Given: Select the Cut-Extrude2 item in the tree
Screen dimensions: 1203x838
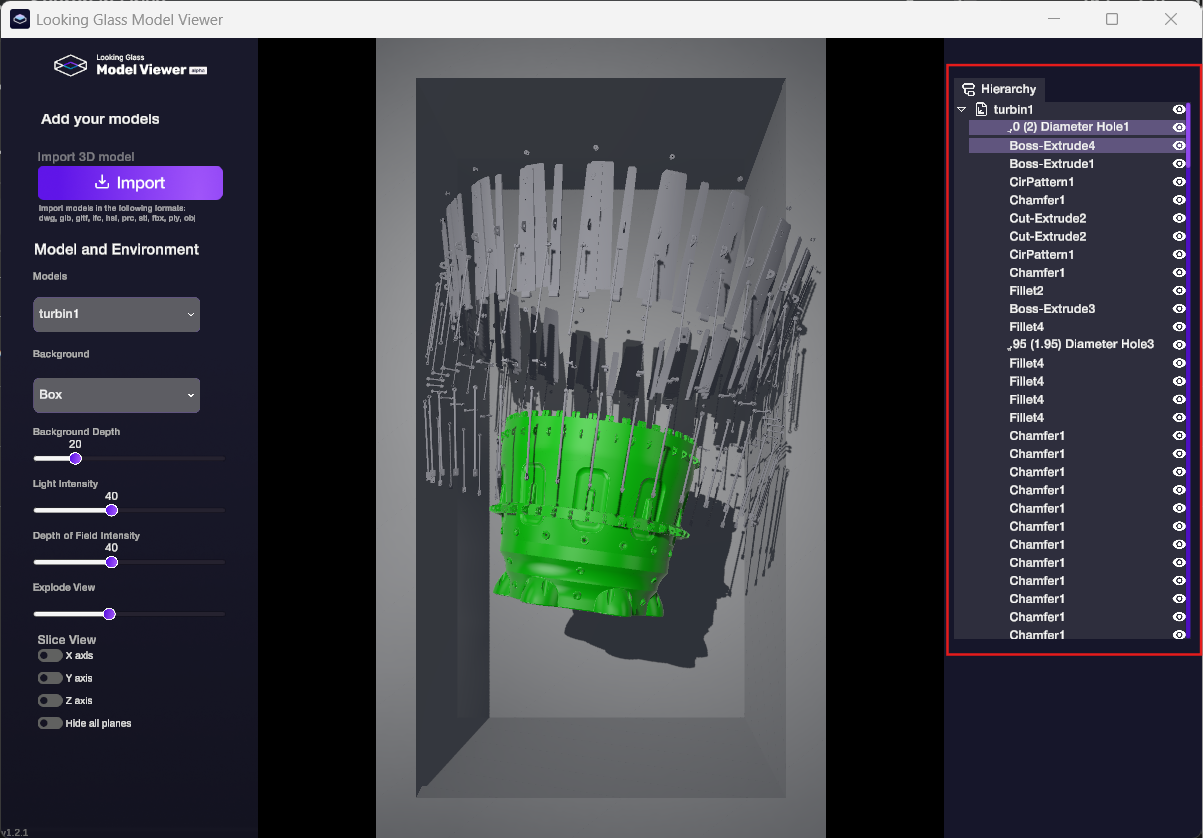Looking at the screenshot, I should (x=1047, y=218).
